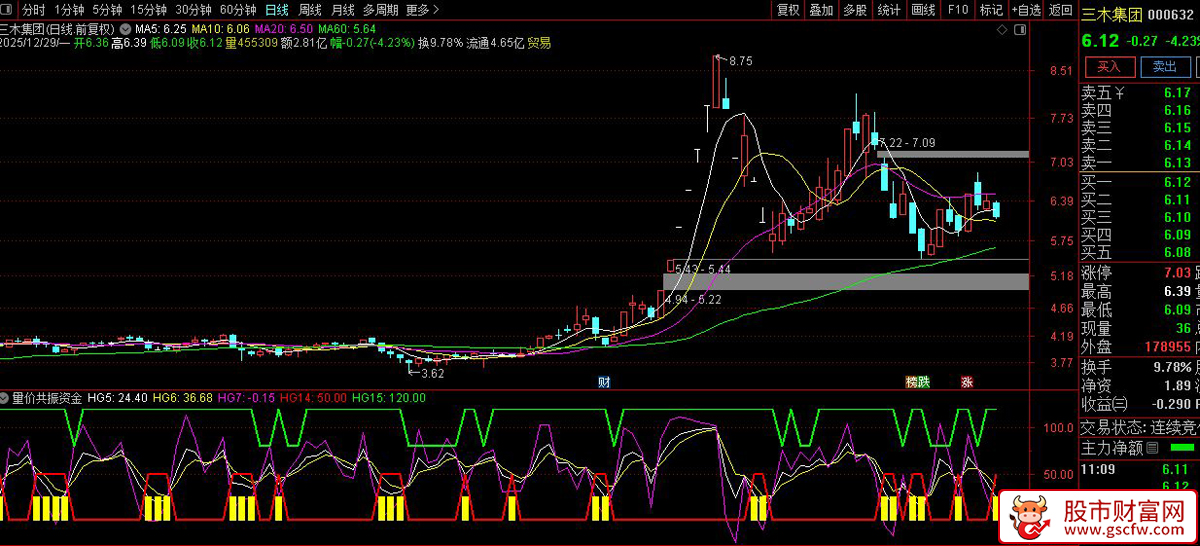Click the 榜跌 marker under the chart

(917, 382)
